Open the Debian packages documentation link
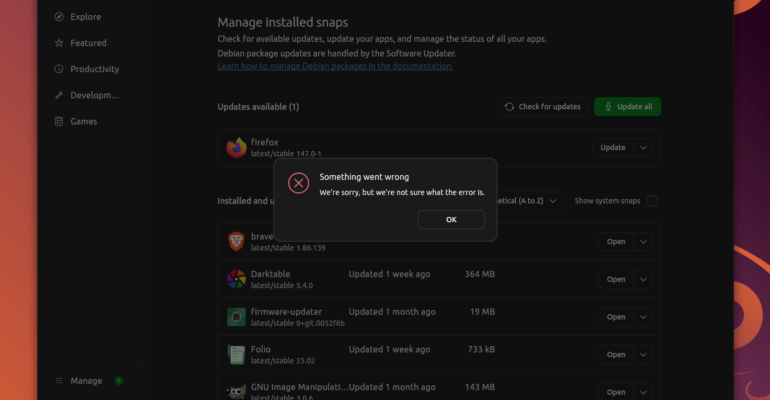 335,66
